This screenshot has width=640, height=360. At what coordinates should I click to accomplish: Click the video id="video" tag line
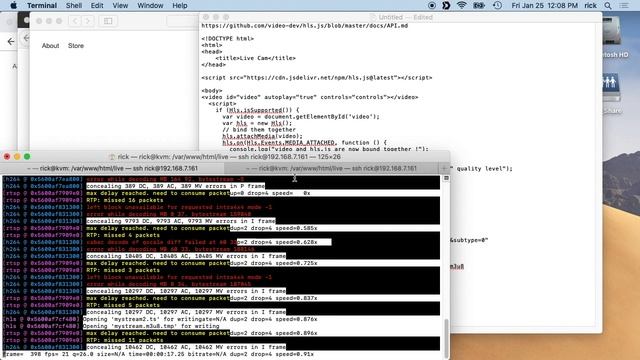click(x=310, y=97)
